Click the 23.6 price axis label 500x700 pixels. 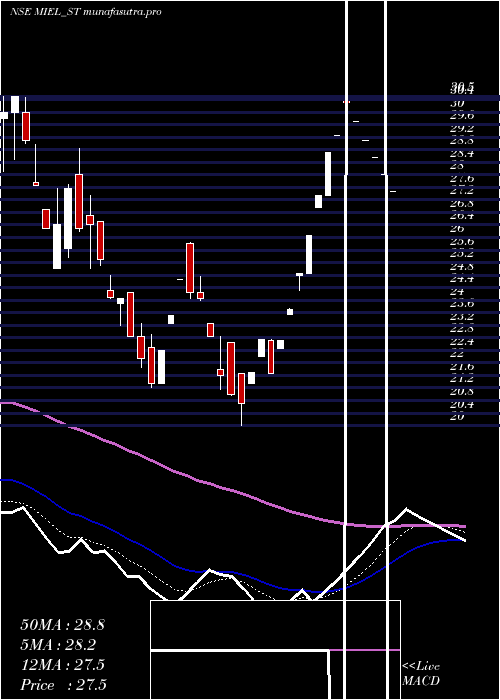[x=462, y=304]
